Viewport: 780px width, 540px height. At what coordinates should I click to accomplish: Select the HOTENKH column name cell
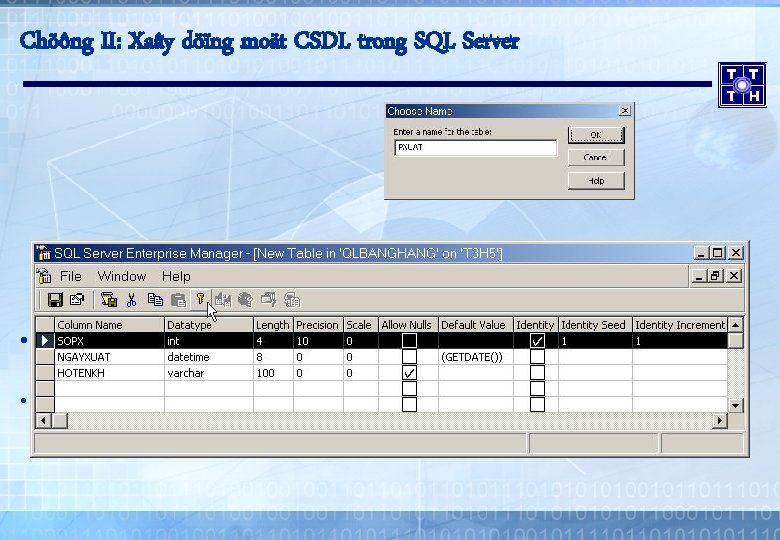pos(109,372)
